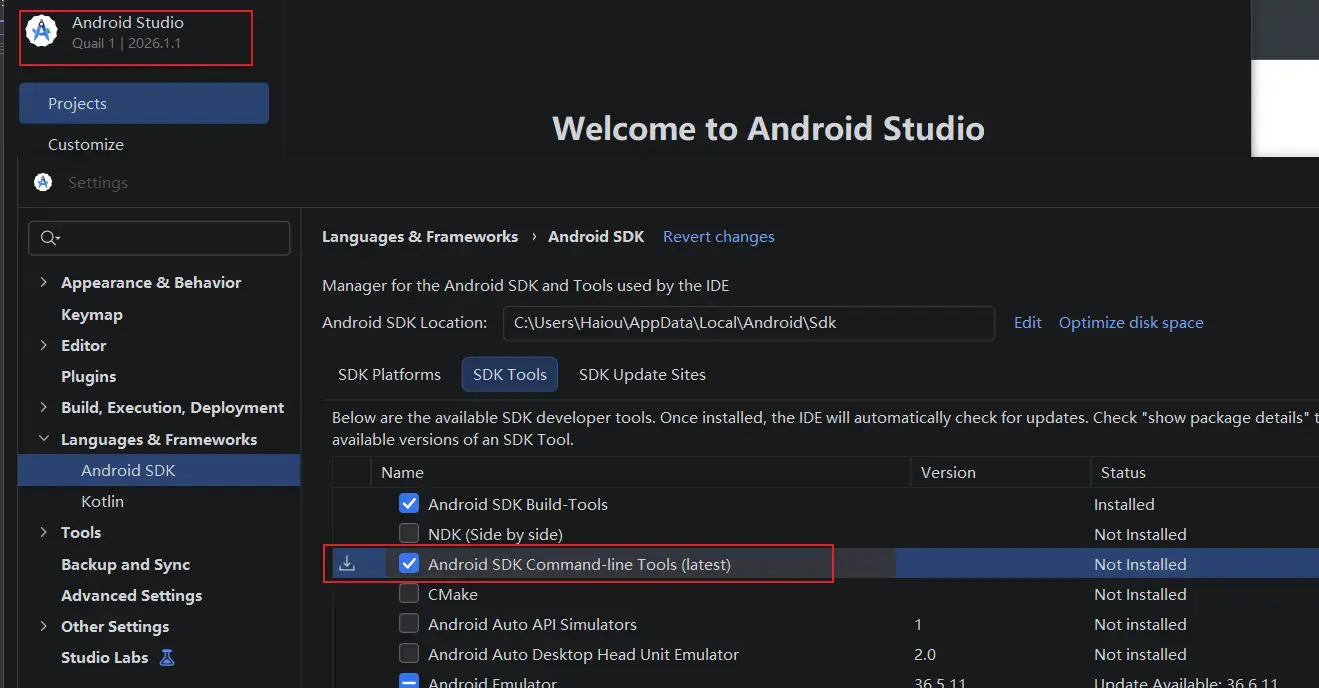Image resolution: width=1319 pixels, height=688 pixels.
Task: Click the search magnifier icon in settings
Action: pos(48,238)
